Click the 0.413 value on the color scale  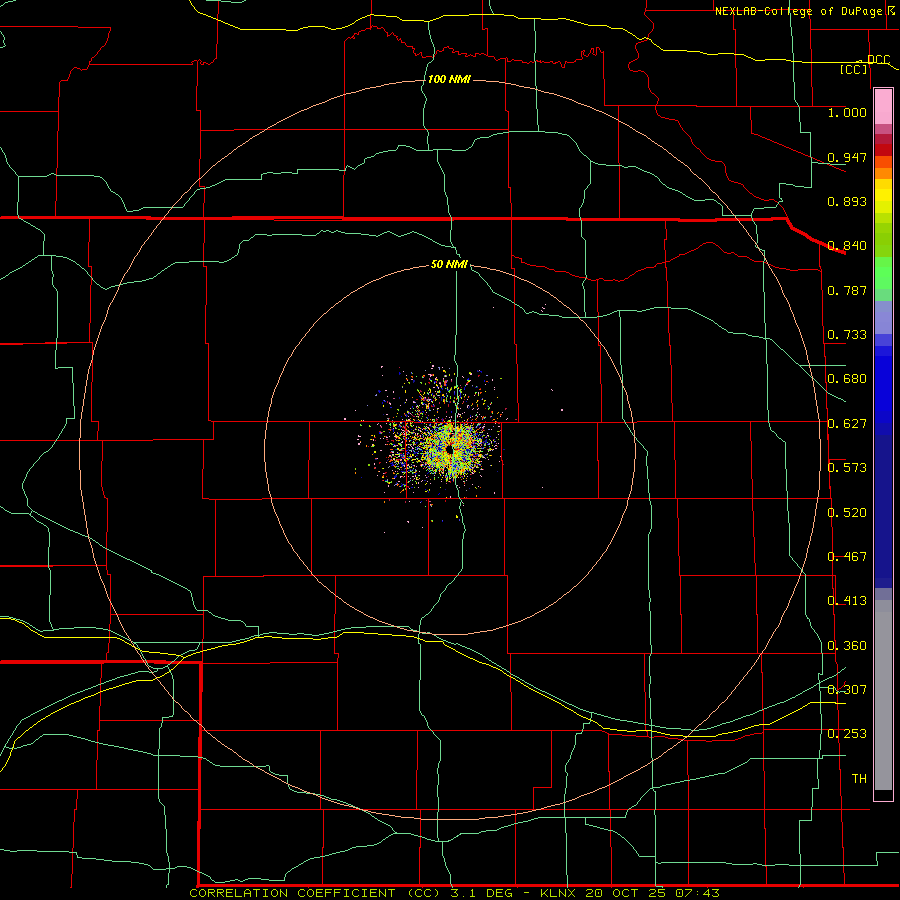click(x=847, y=601)
